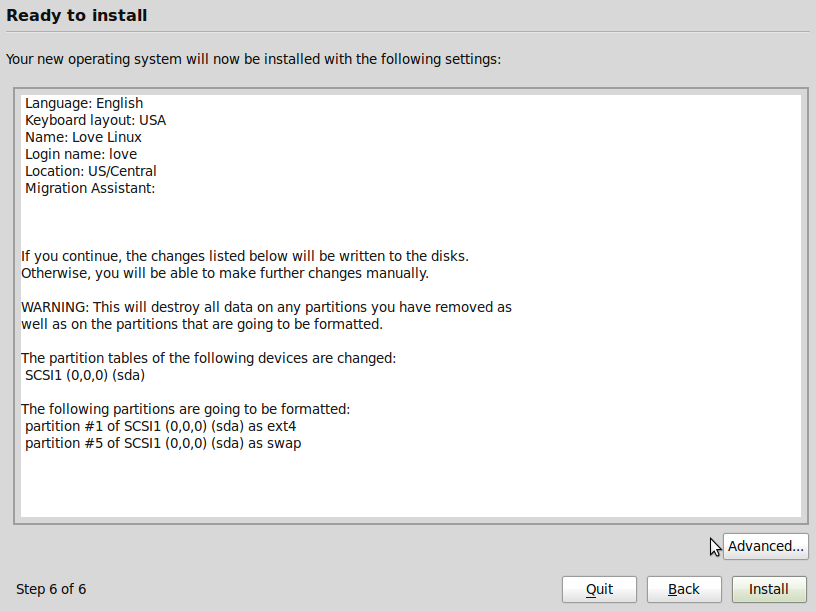
Task: Click the "following partitions are going to be formatted" line
Action: click(x=185, y=409)
